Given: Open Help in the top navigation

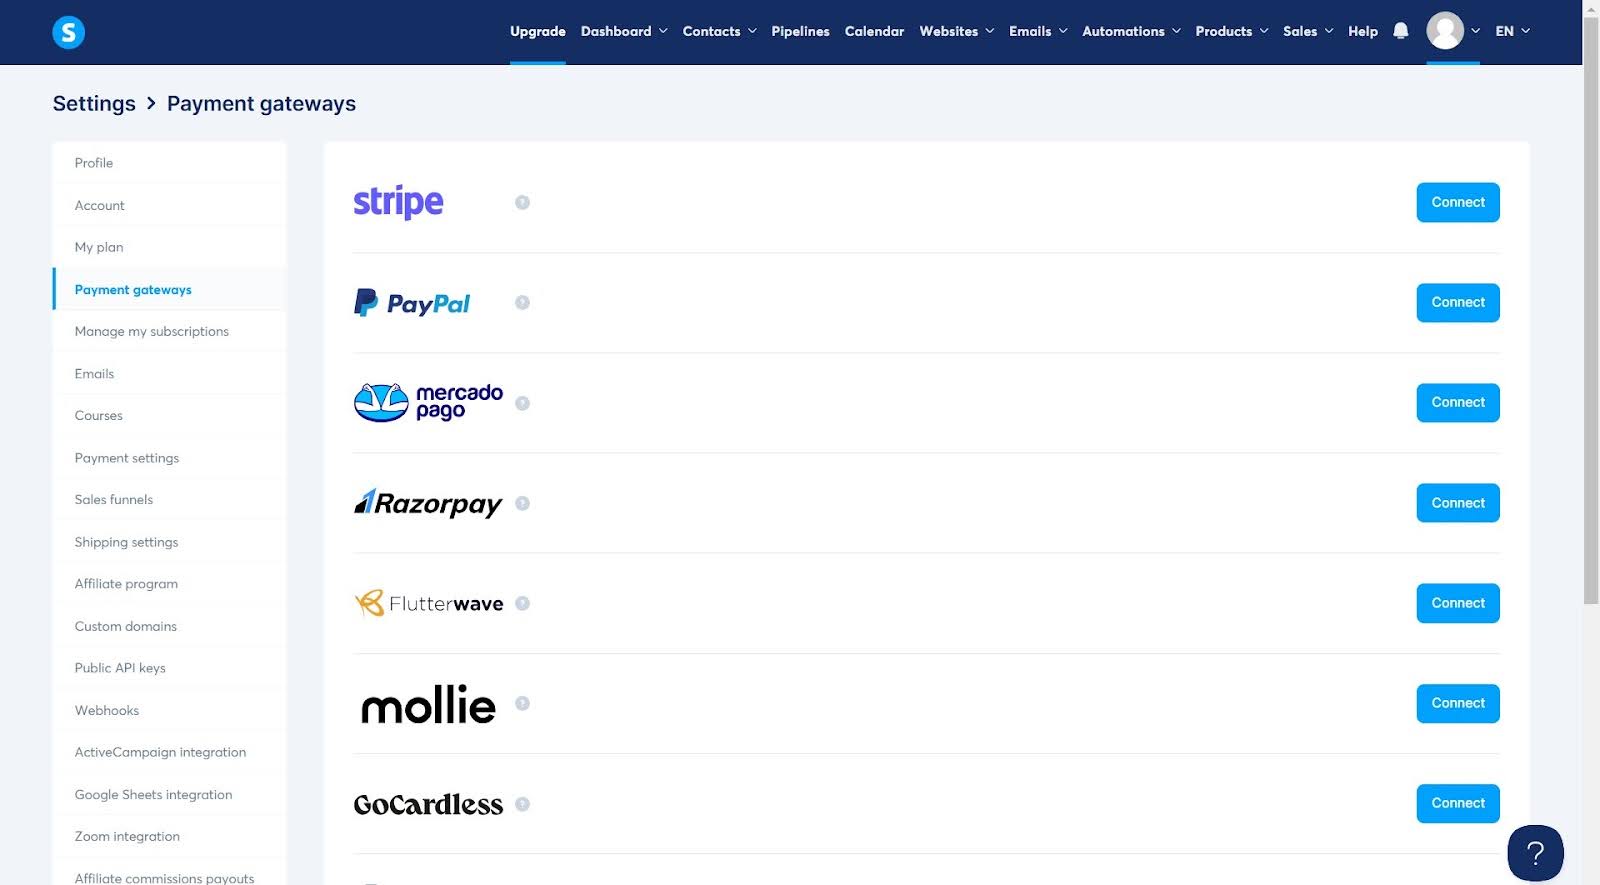Looking at the screenshot, I should pyautogui.click(x=1363, y=31).
